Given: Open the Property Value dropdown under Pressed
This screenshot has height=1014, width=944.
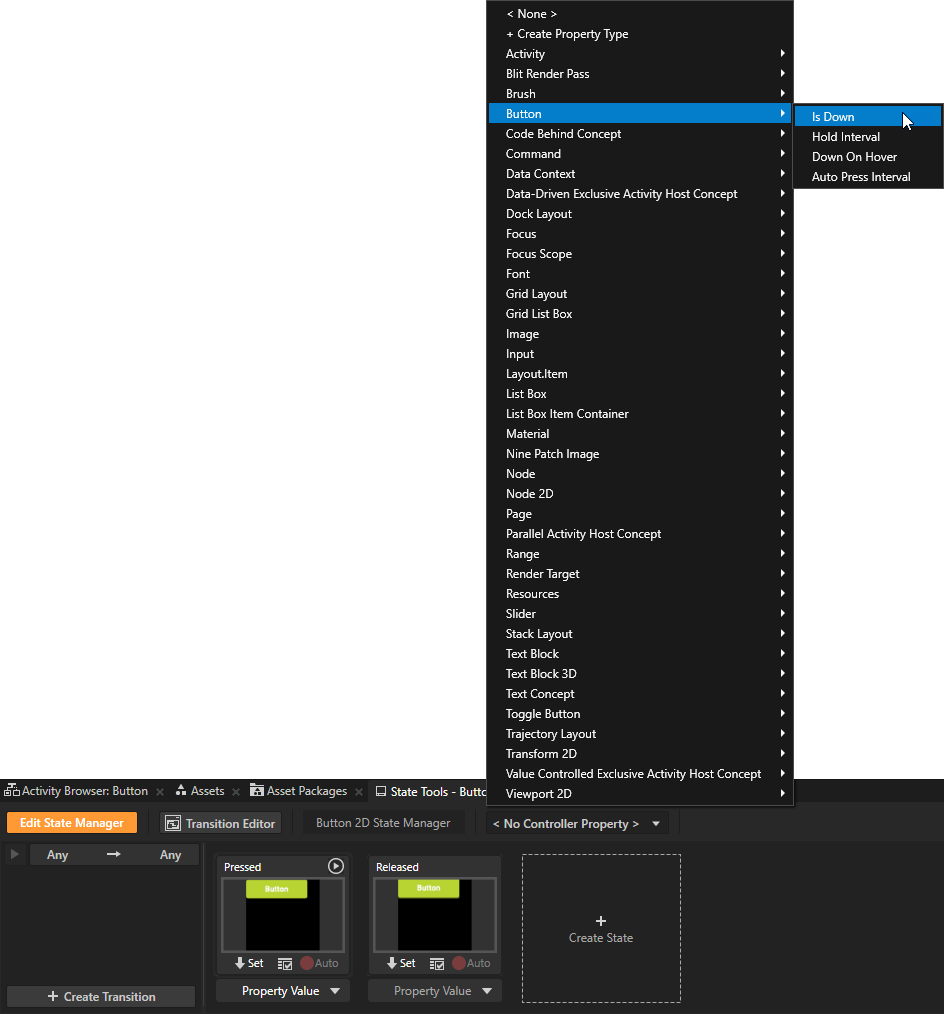Looking at the screenshot, I should pyautogui.click(x=282, y=990).
